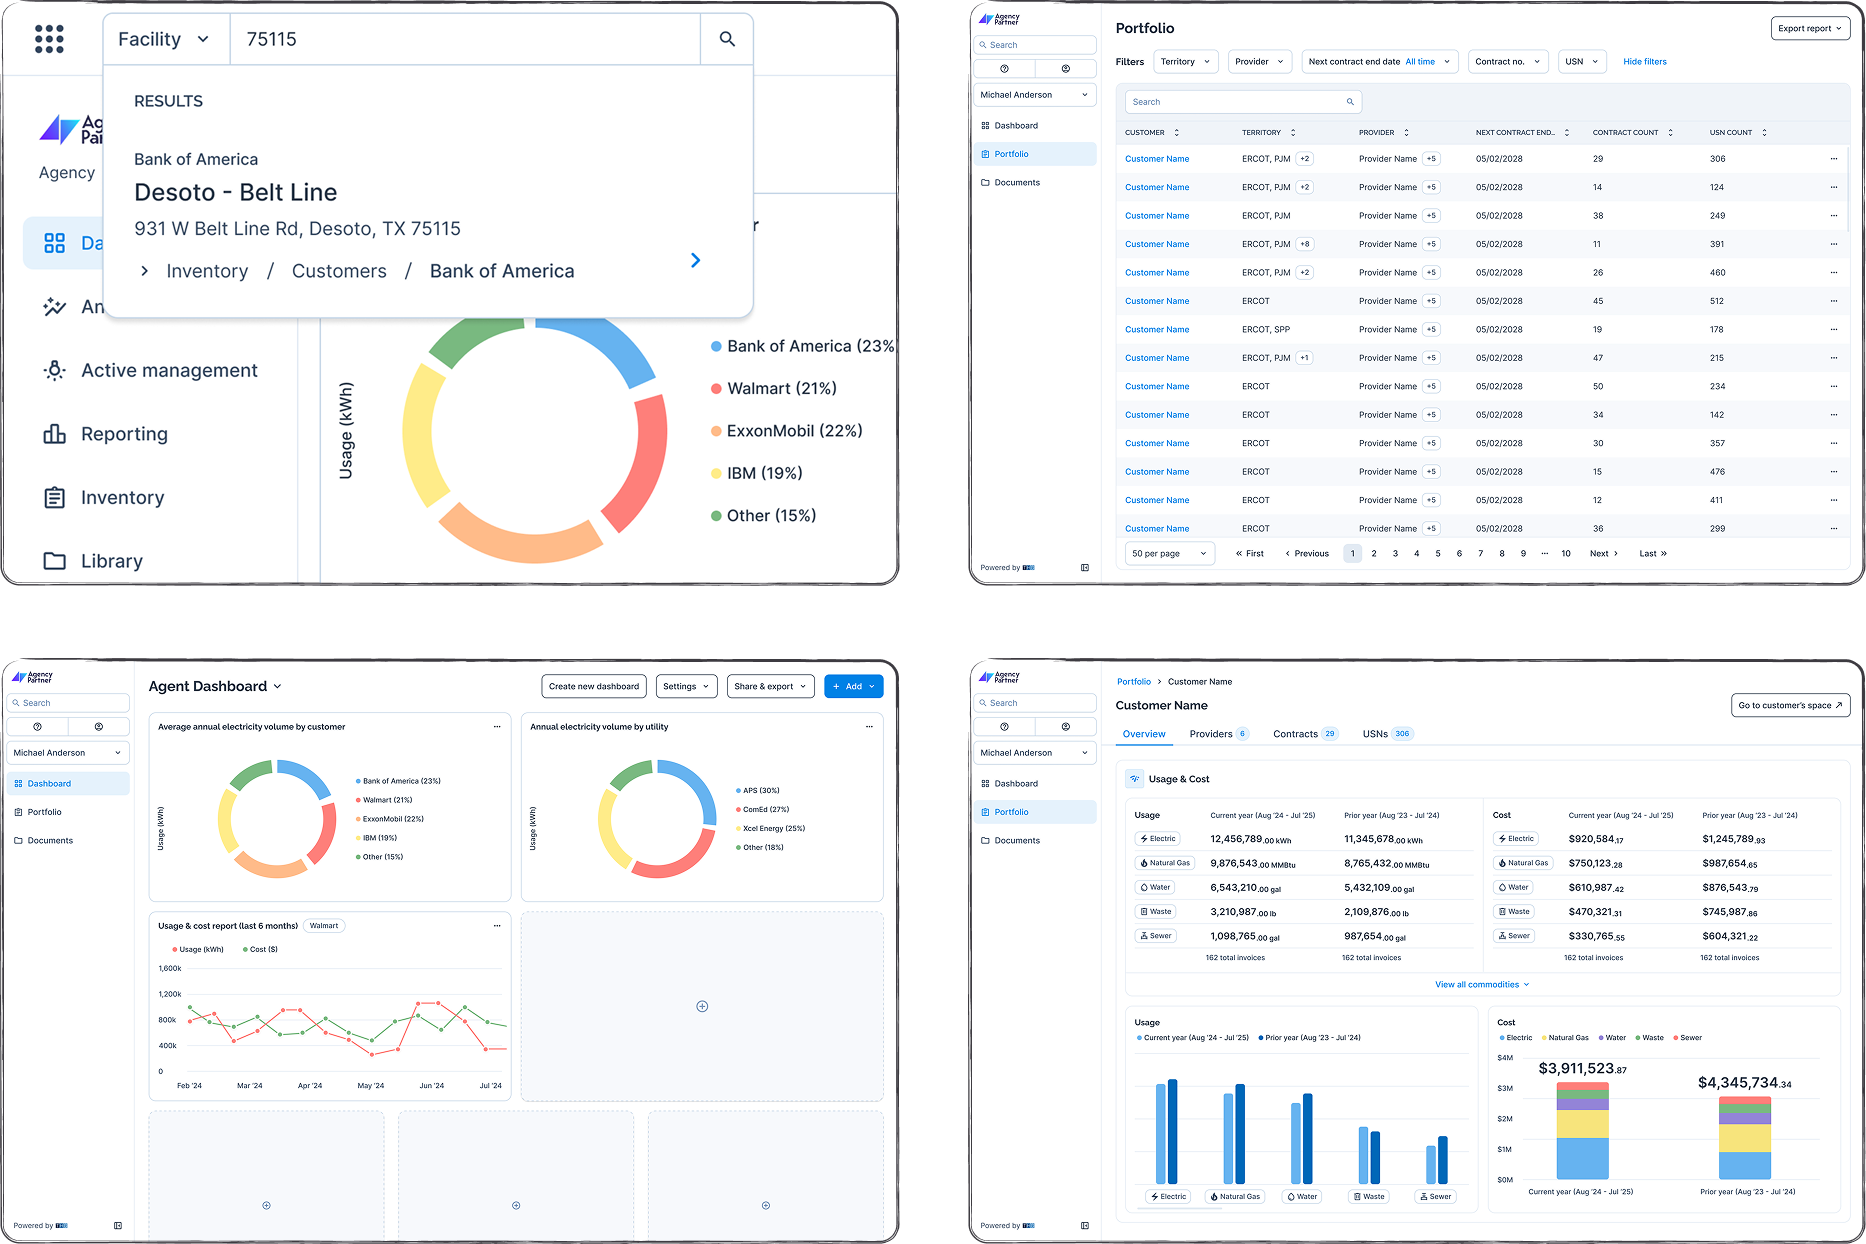Click the magnifier icon in the Portfolio table search box
1866x1244 pixels.
[x=1350, y=102]
